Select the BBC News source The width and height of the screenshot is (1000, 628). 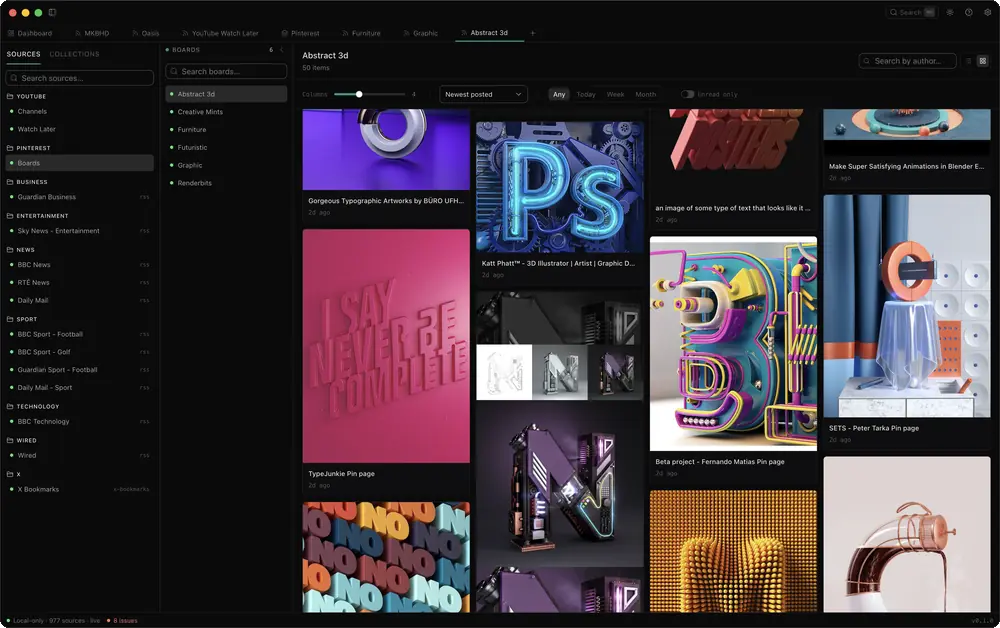[x=80, y=265]
